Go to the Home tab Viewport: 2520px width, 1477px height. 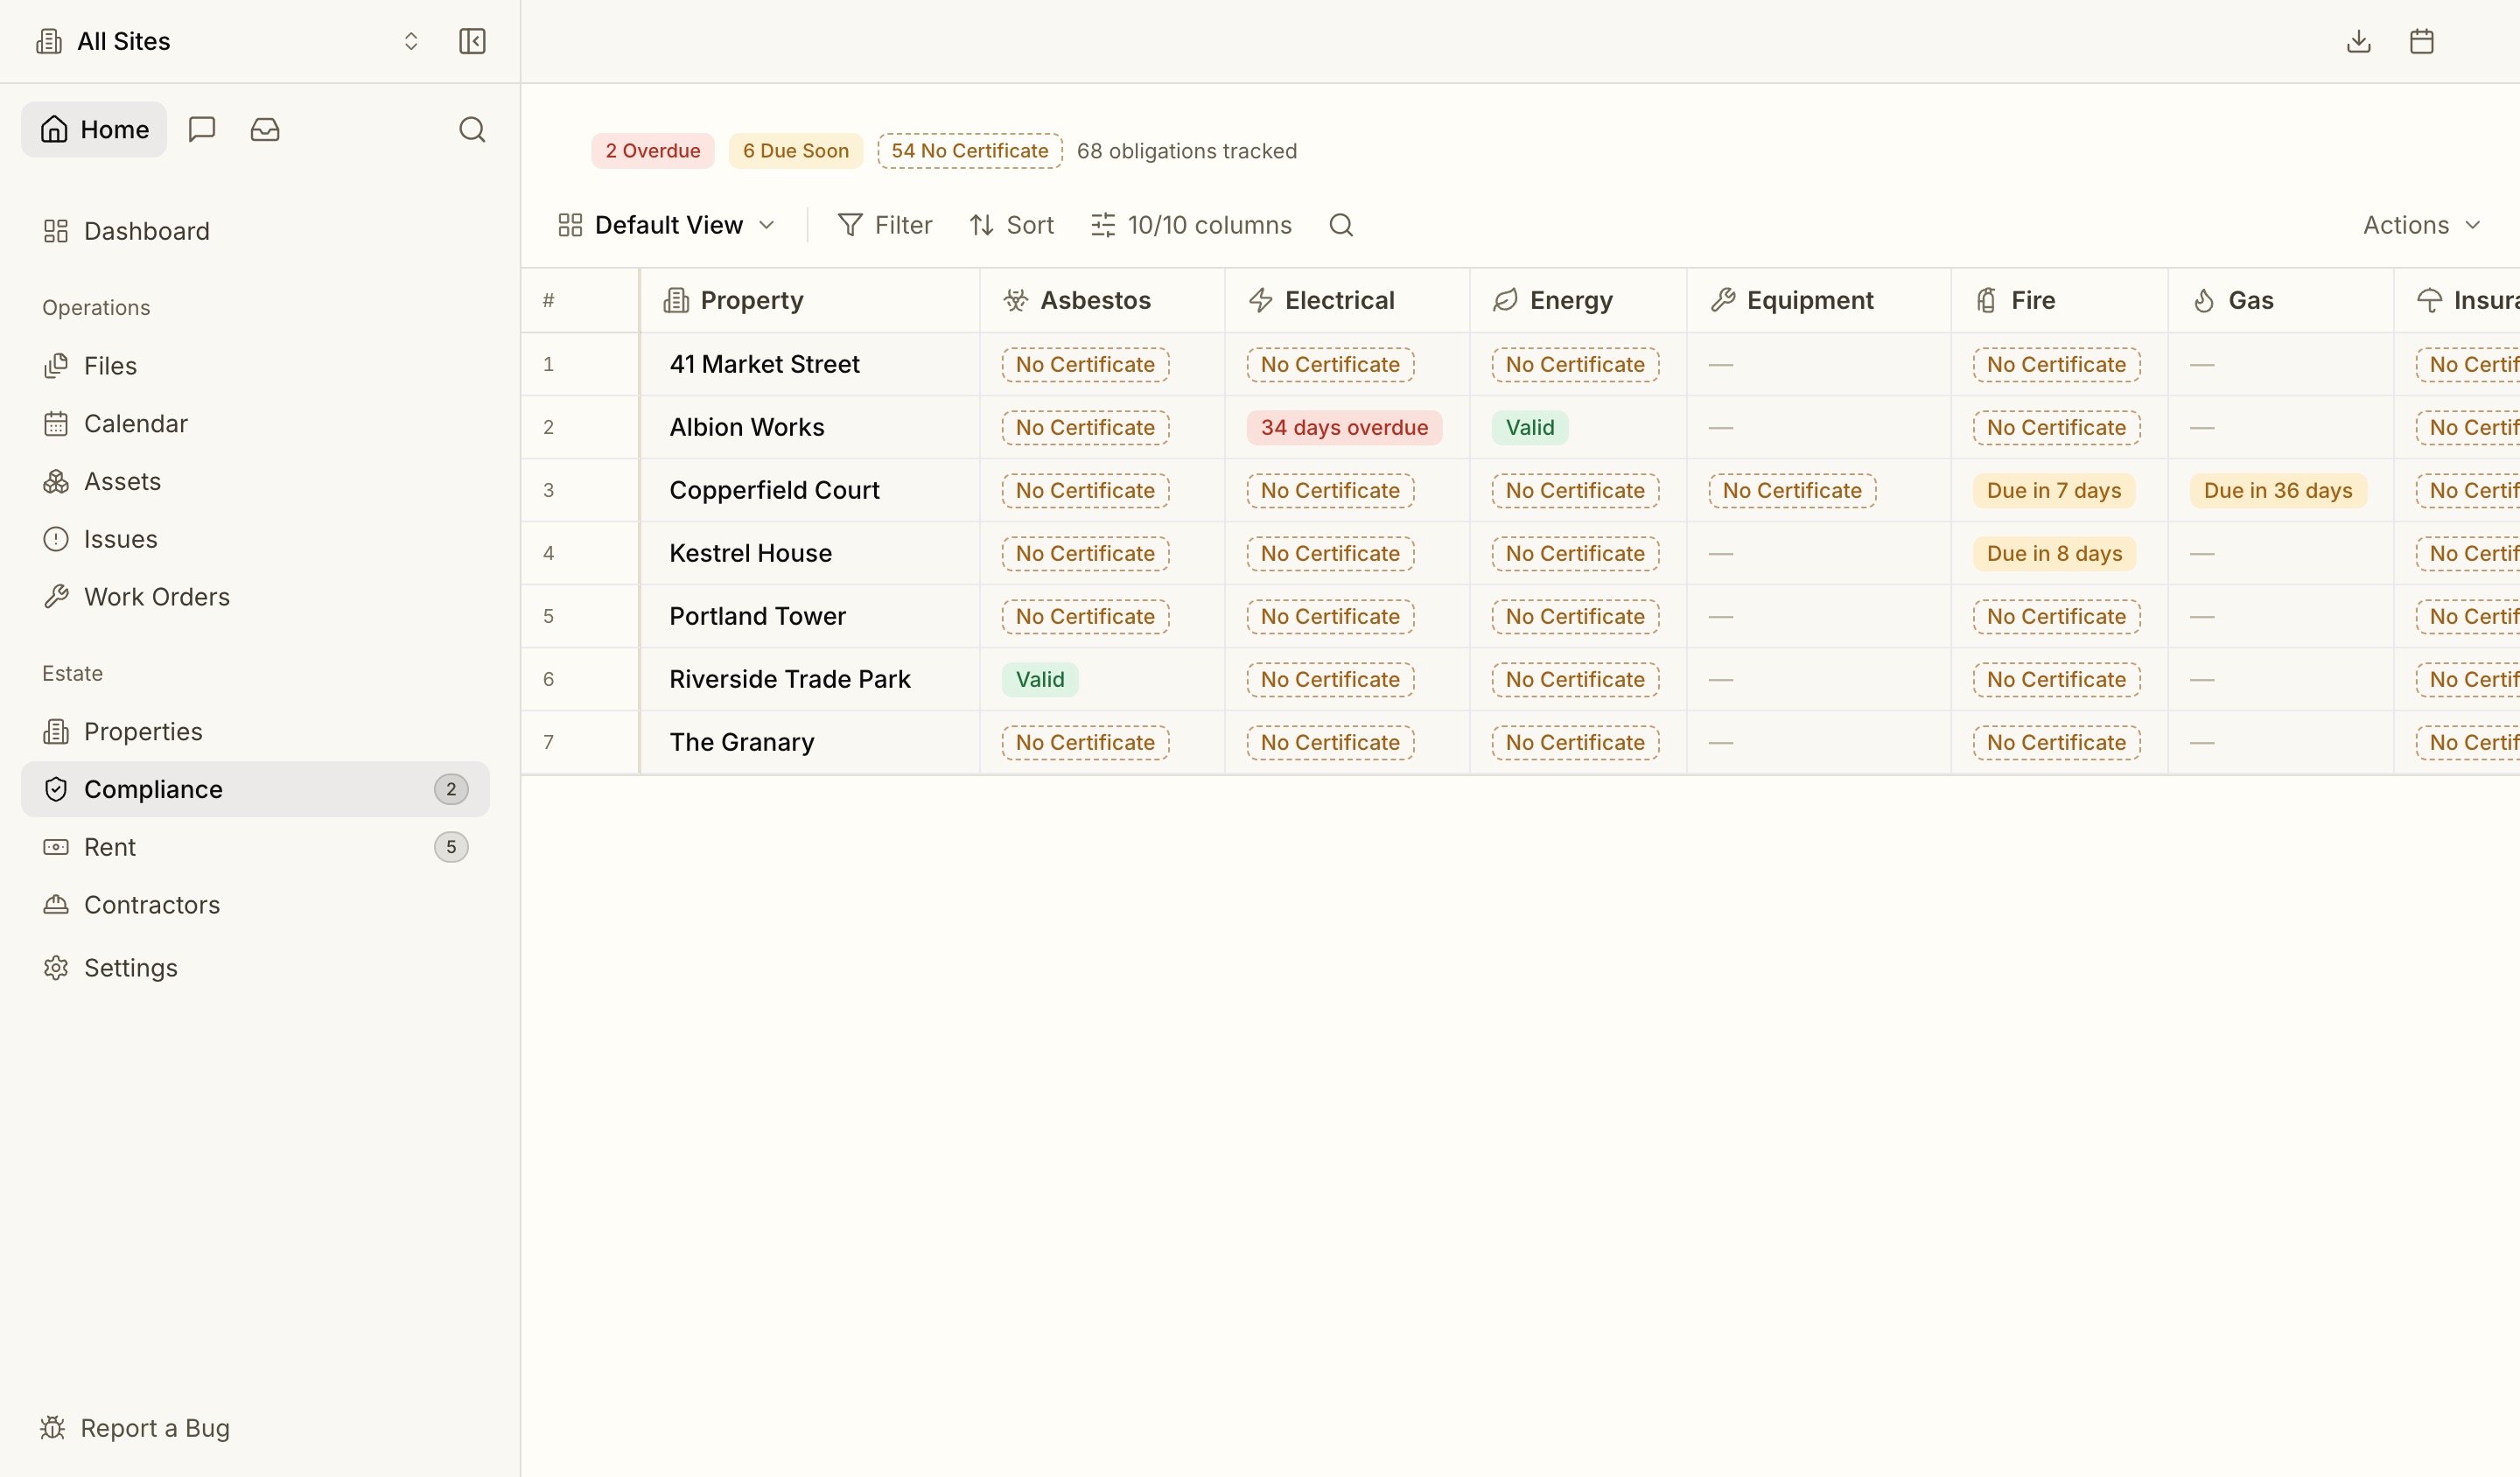coord(94,129)
